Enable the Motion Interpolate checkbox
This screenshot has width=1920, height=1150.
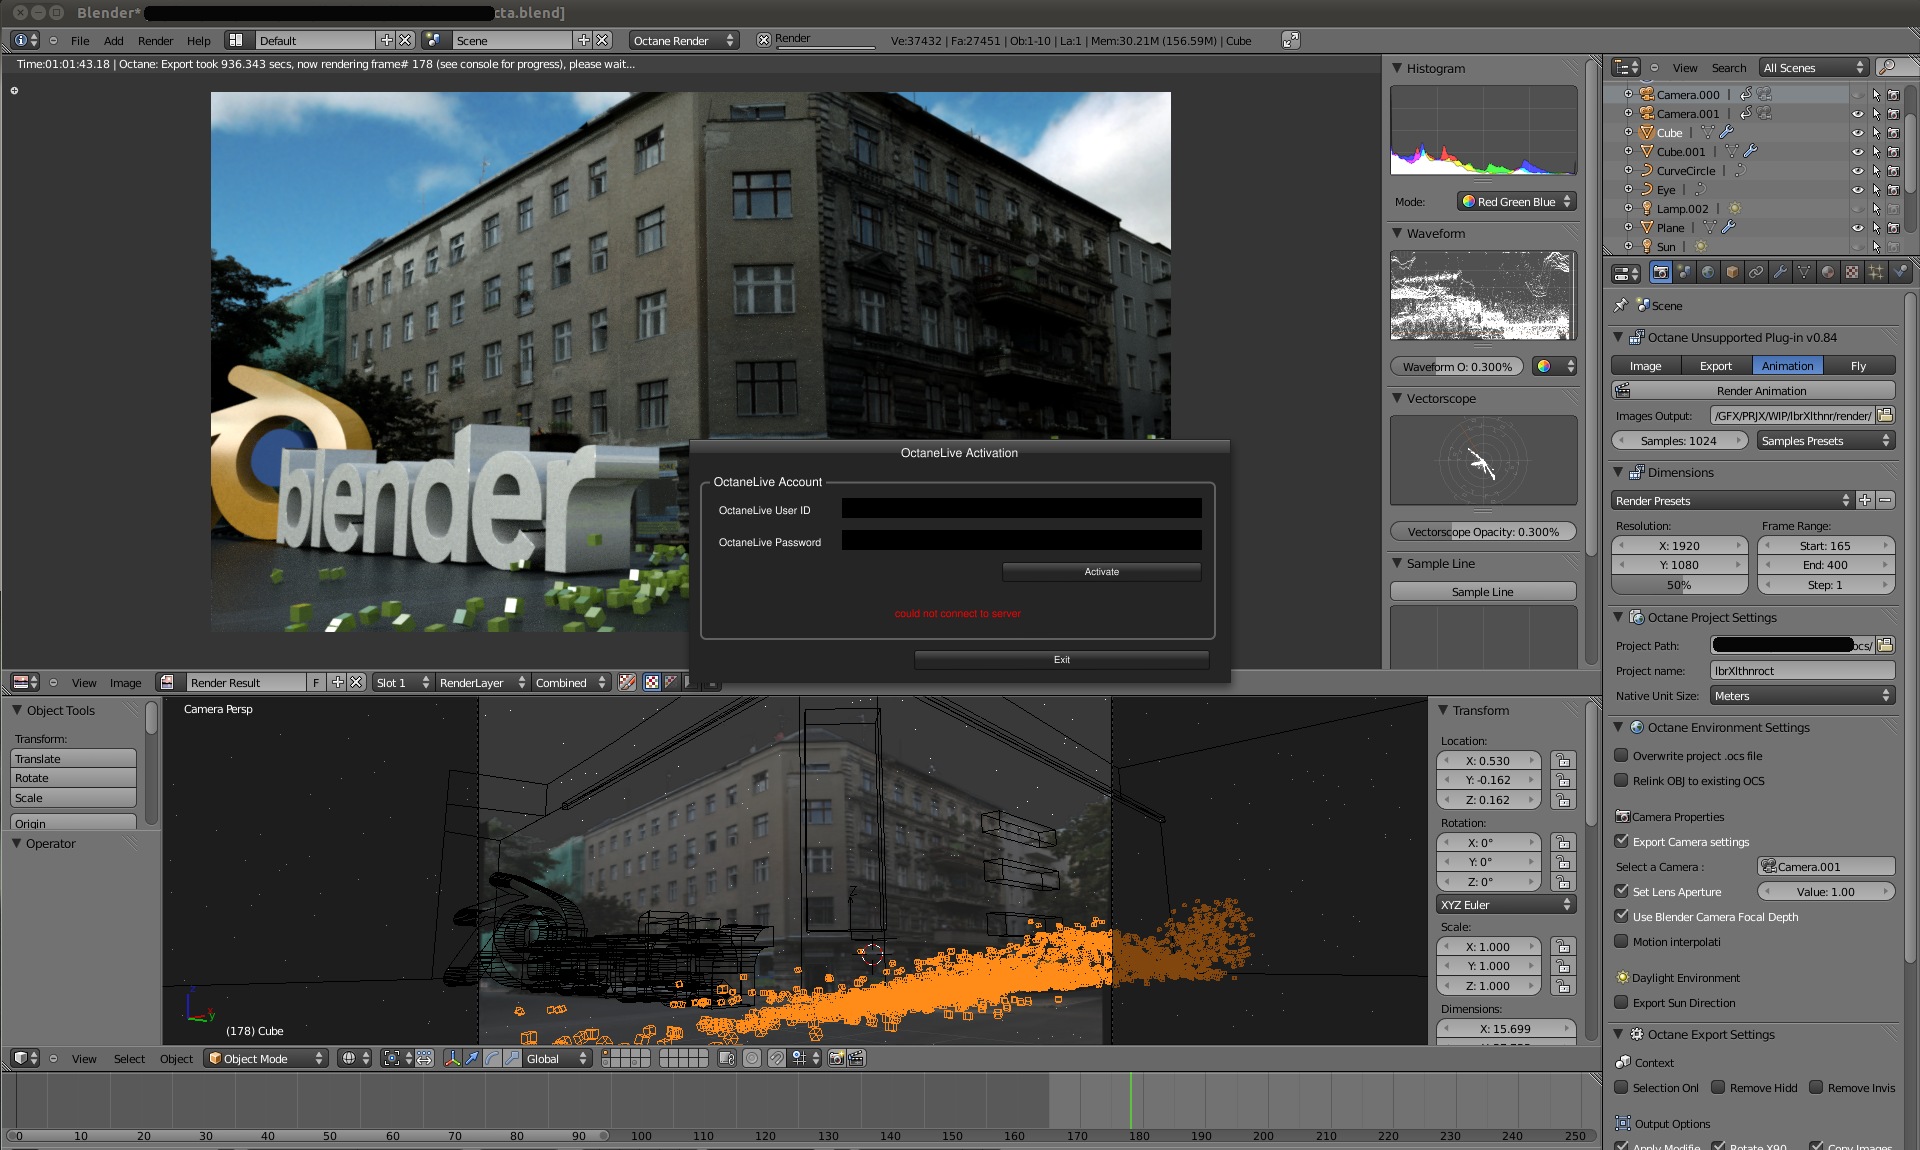[1622, 941]
